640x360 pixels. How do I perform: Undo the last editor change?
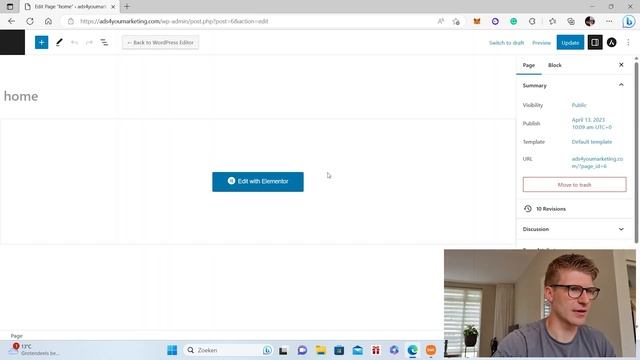coord(74,42)
